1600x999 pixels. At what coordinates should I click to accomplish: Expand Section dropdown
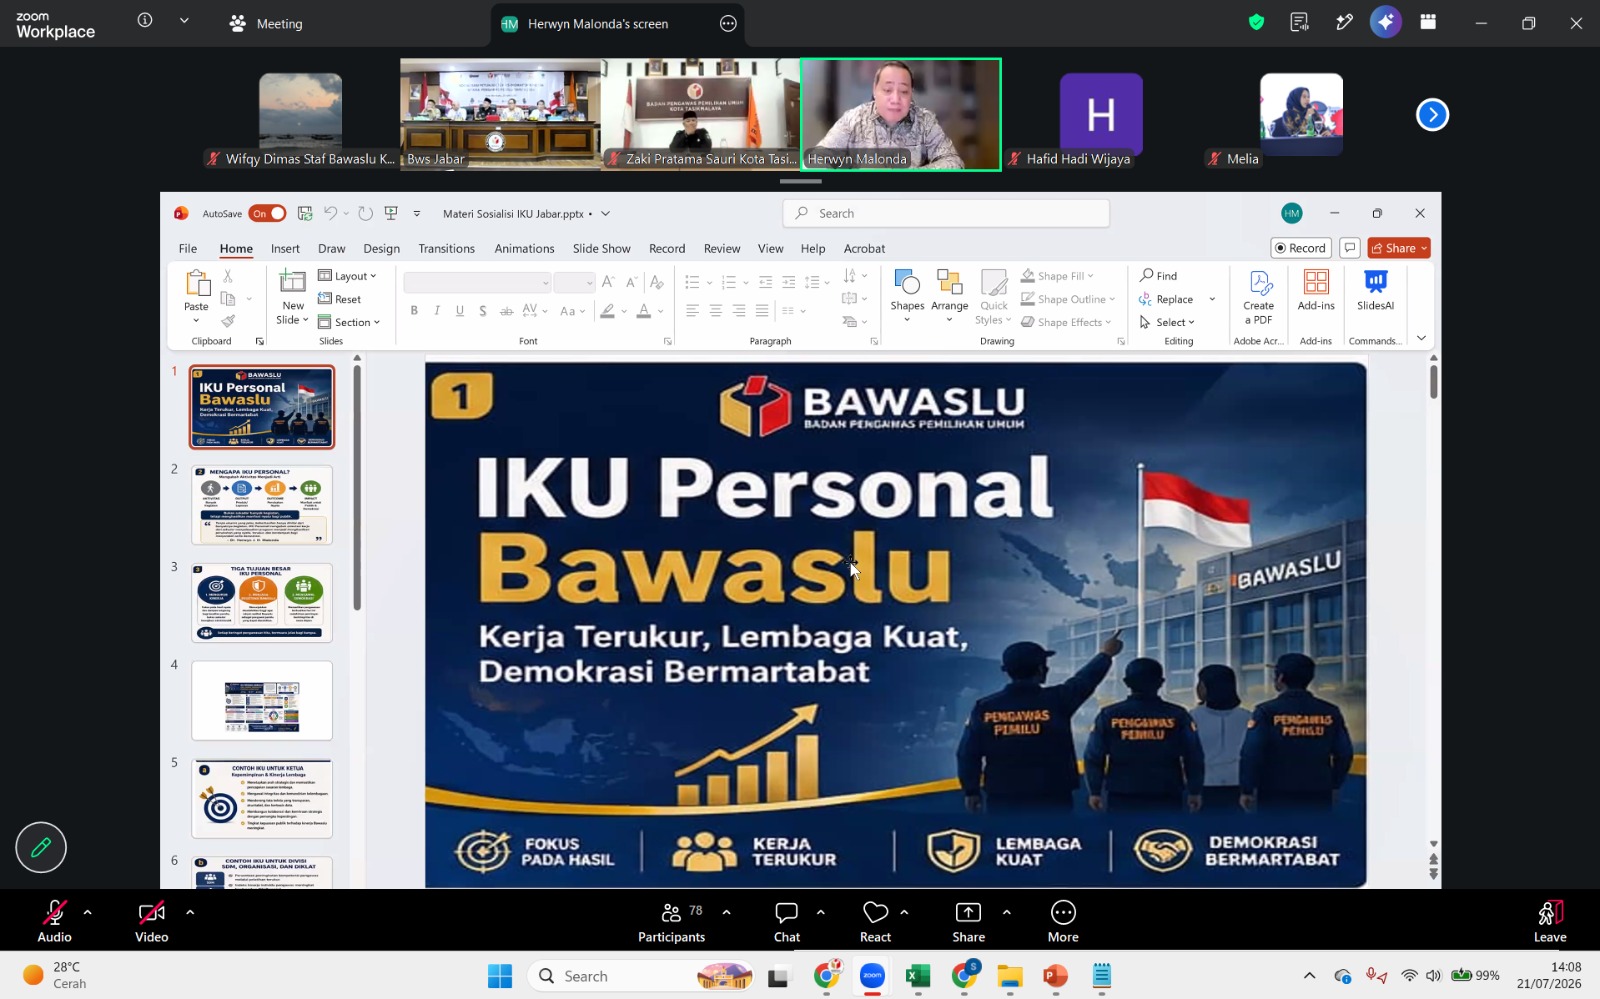(349, 322)
